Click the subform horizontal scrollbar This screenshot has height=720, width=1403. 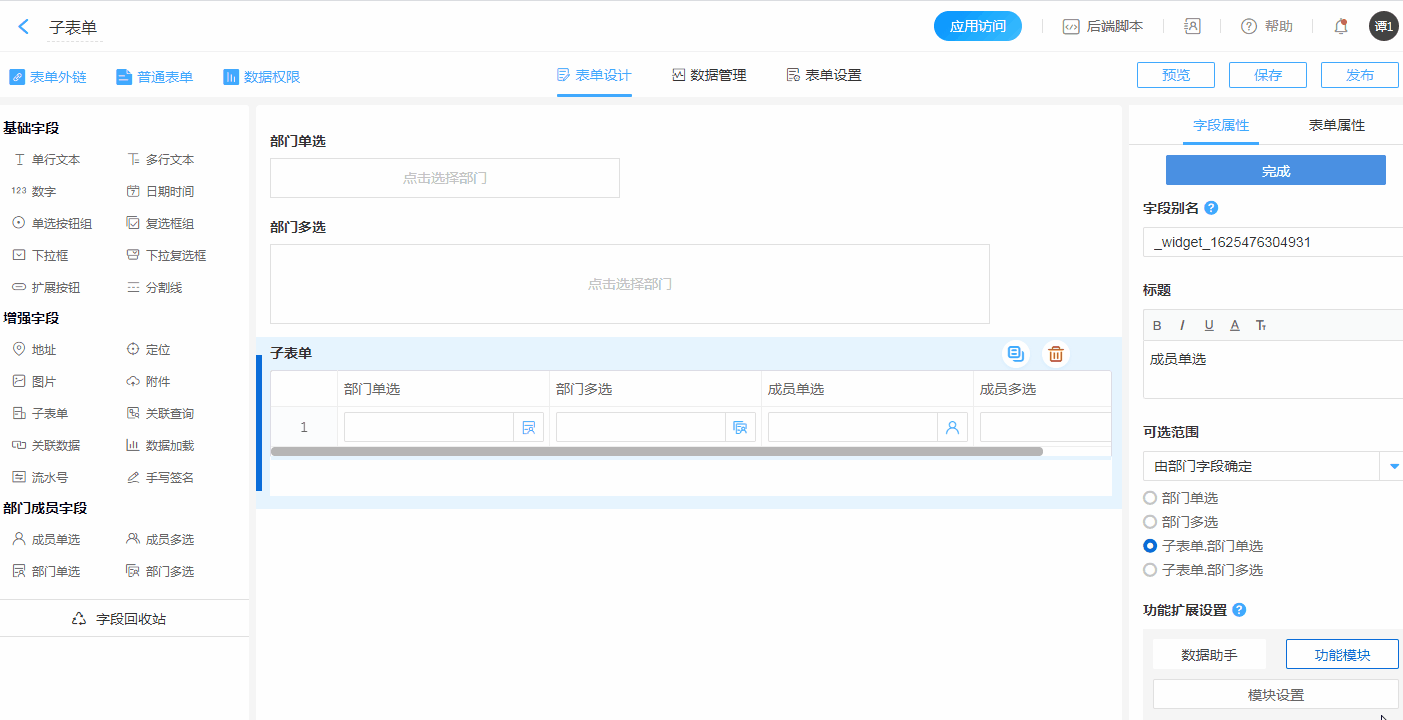[x=656, y=452]
